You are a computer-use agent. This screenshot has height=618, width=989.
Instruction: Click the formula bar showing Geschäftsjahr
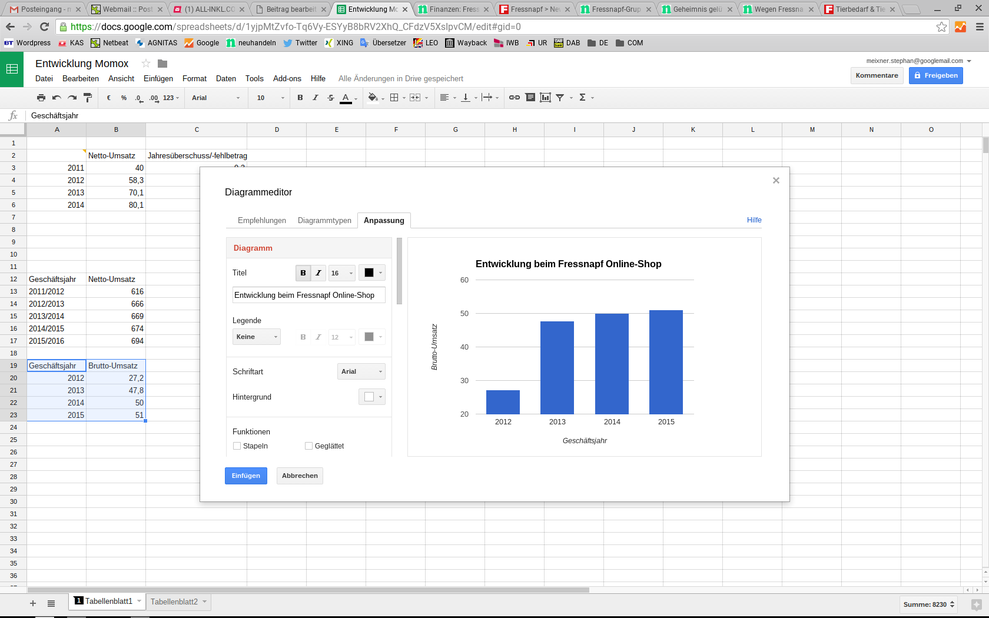(505, 115)
